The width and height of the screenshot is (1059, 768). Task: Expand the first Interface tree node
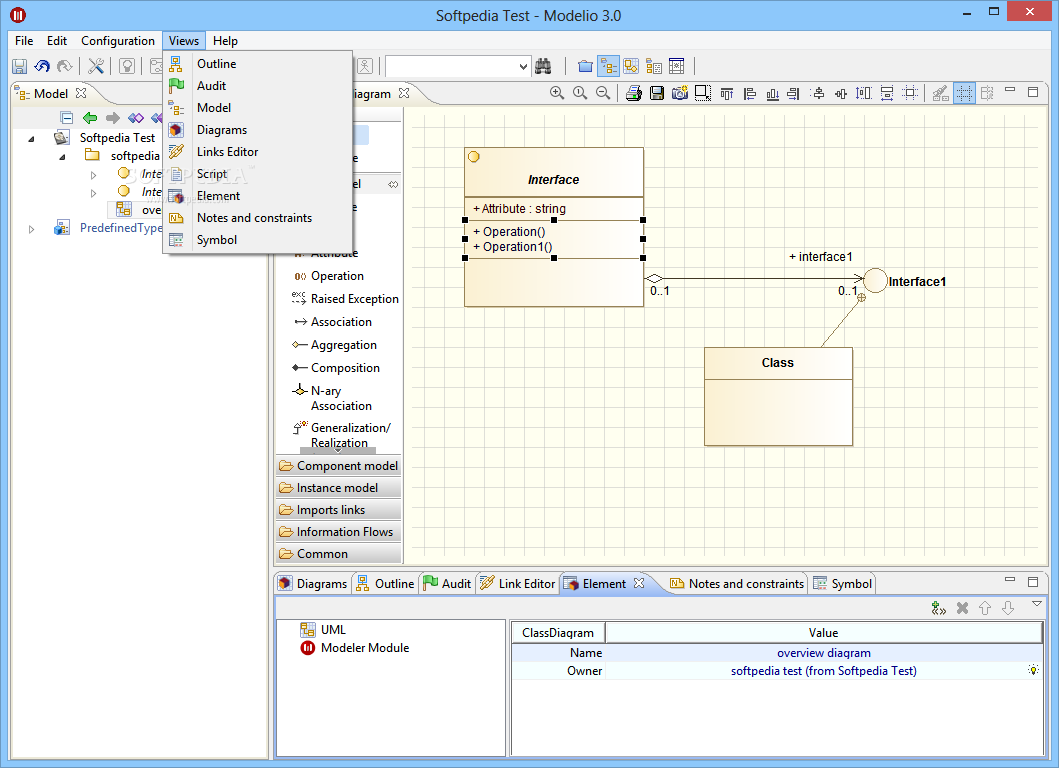click(x=93, y=175)
